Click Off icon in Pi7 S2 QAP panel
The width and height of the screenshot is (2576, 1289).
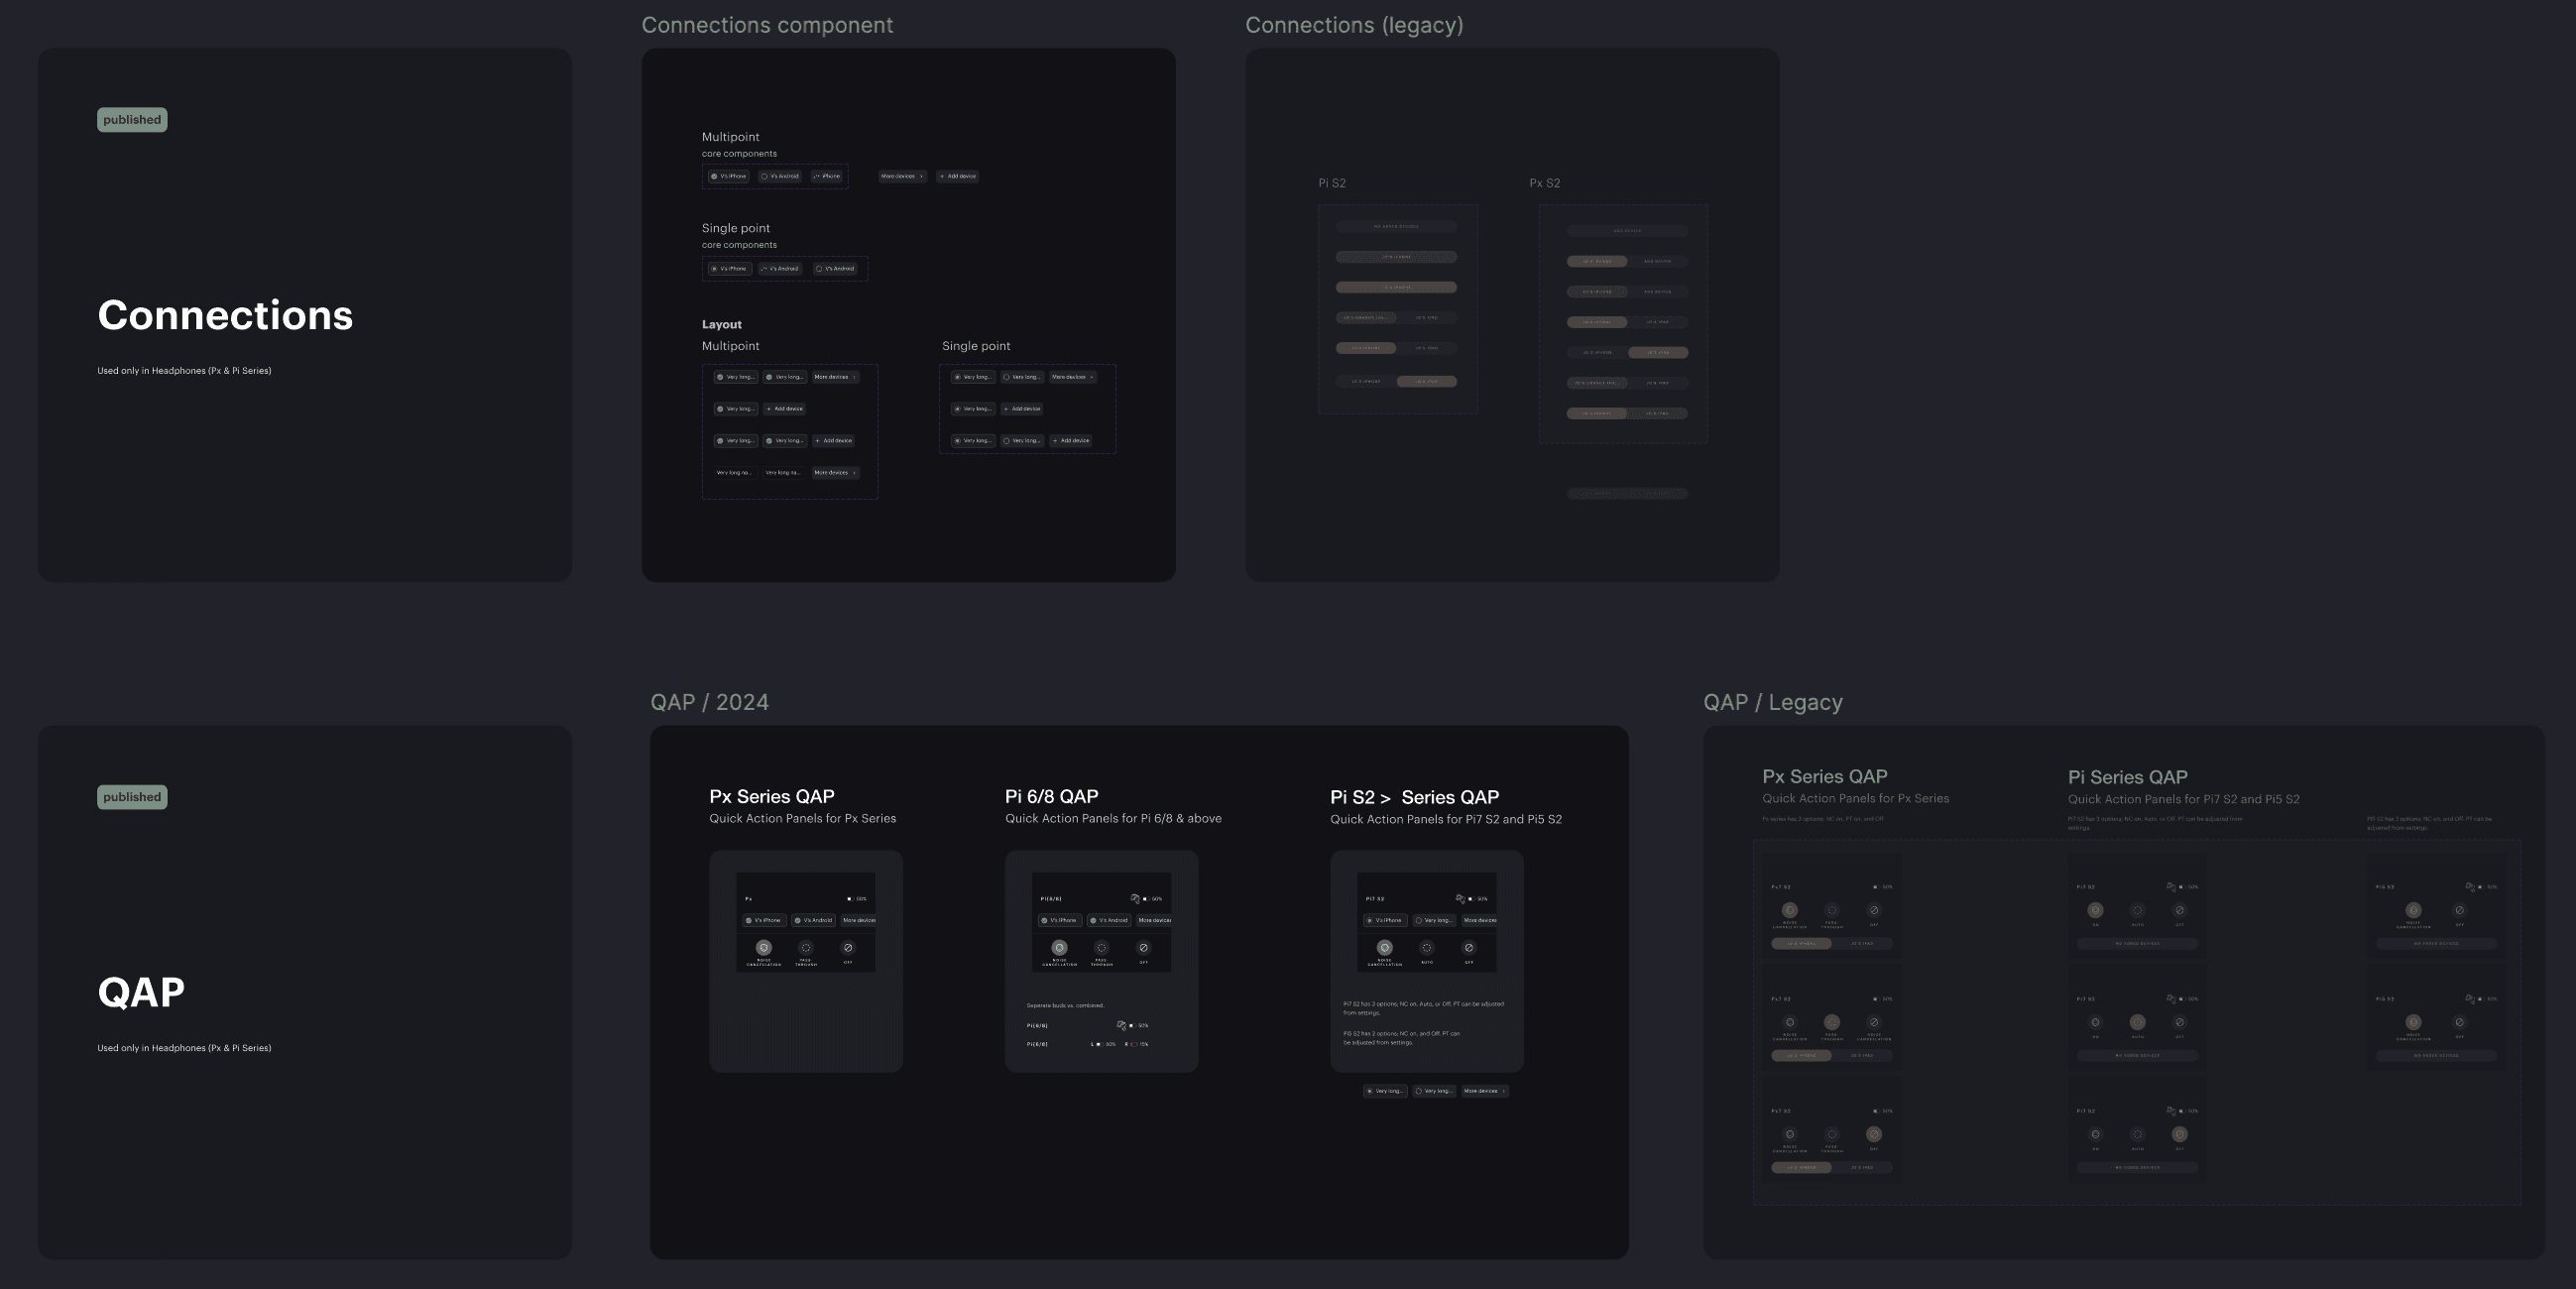1469,947
